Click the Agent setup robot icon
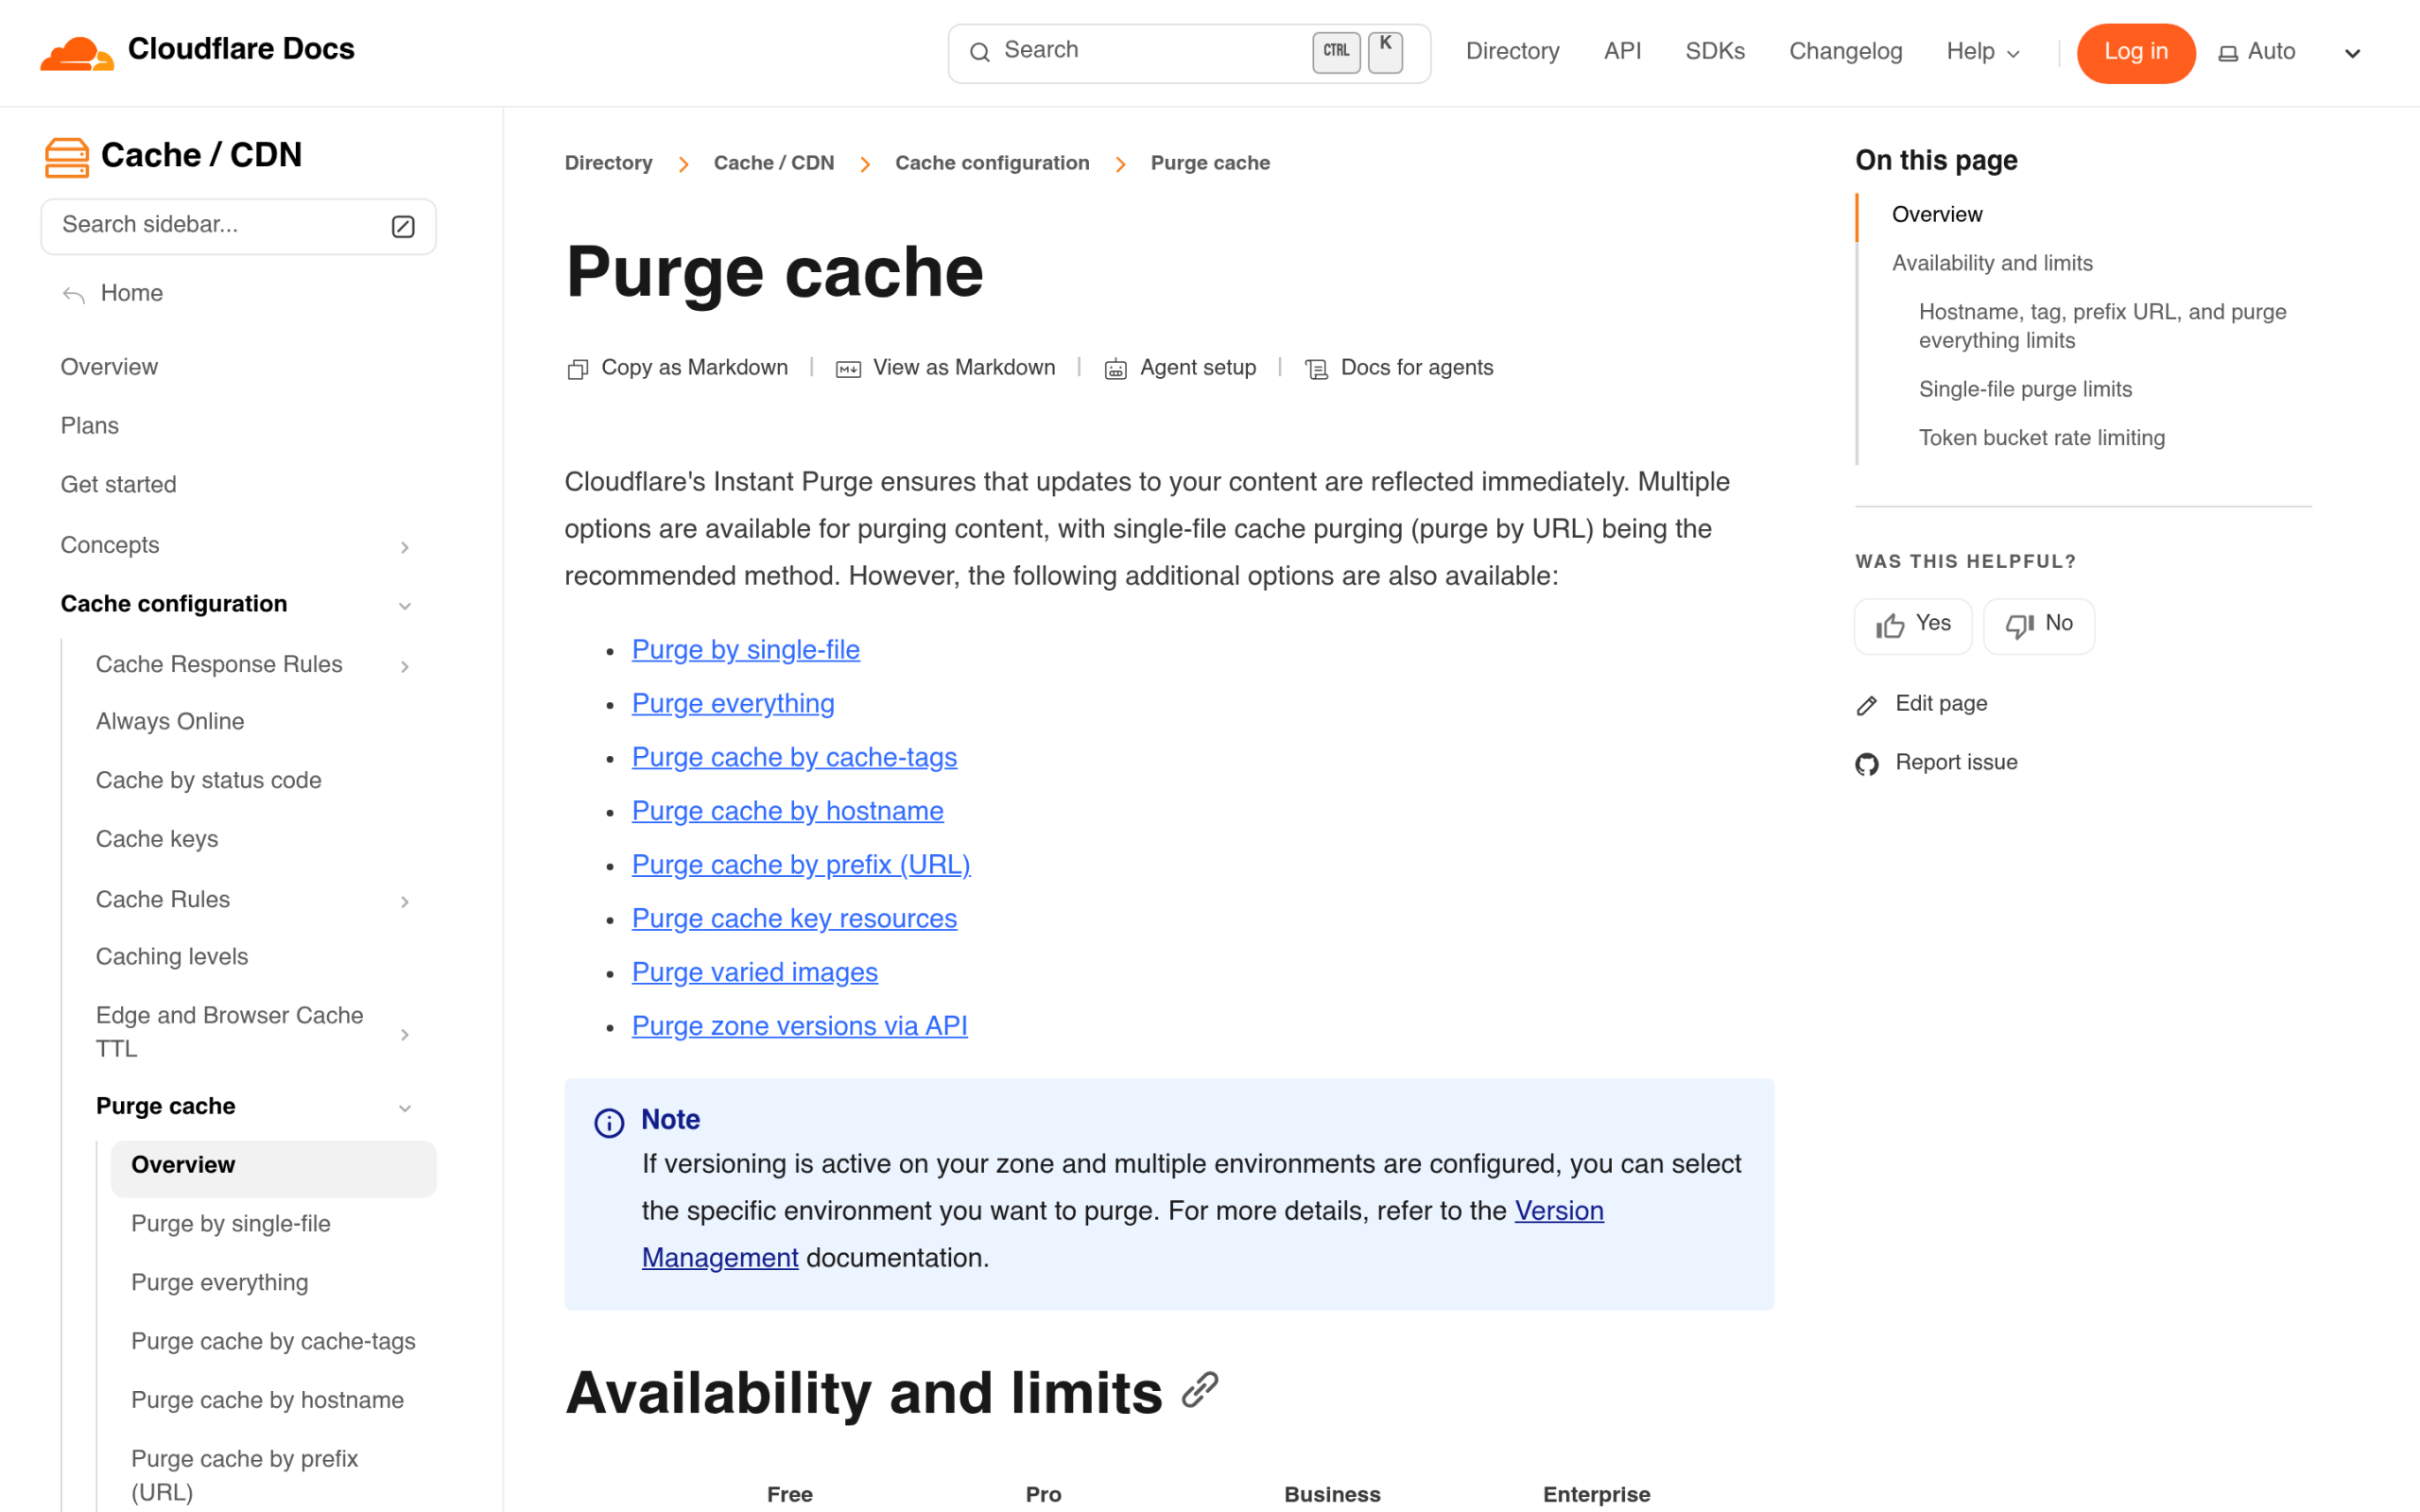Viewport: 2420px width, 1512px height. (1115, 369)
